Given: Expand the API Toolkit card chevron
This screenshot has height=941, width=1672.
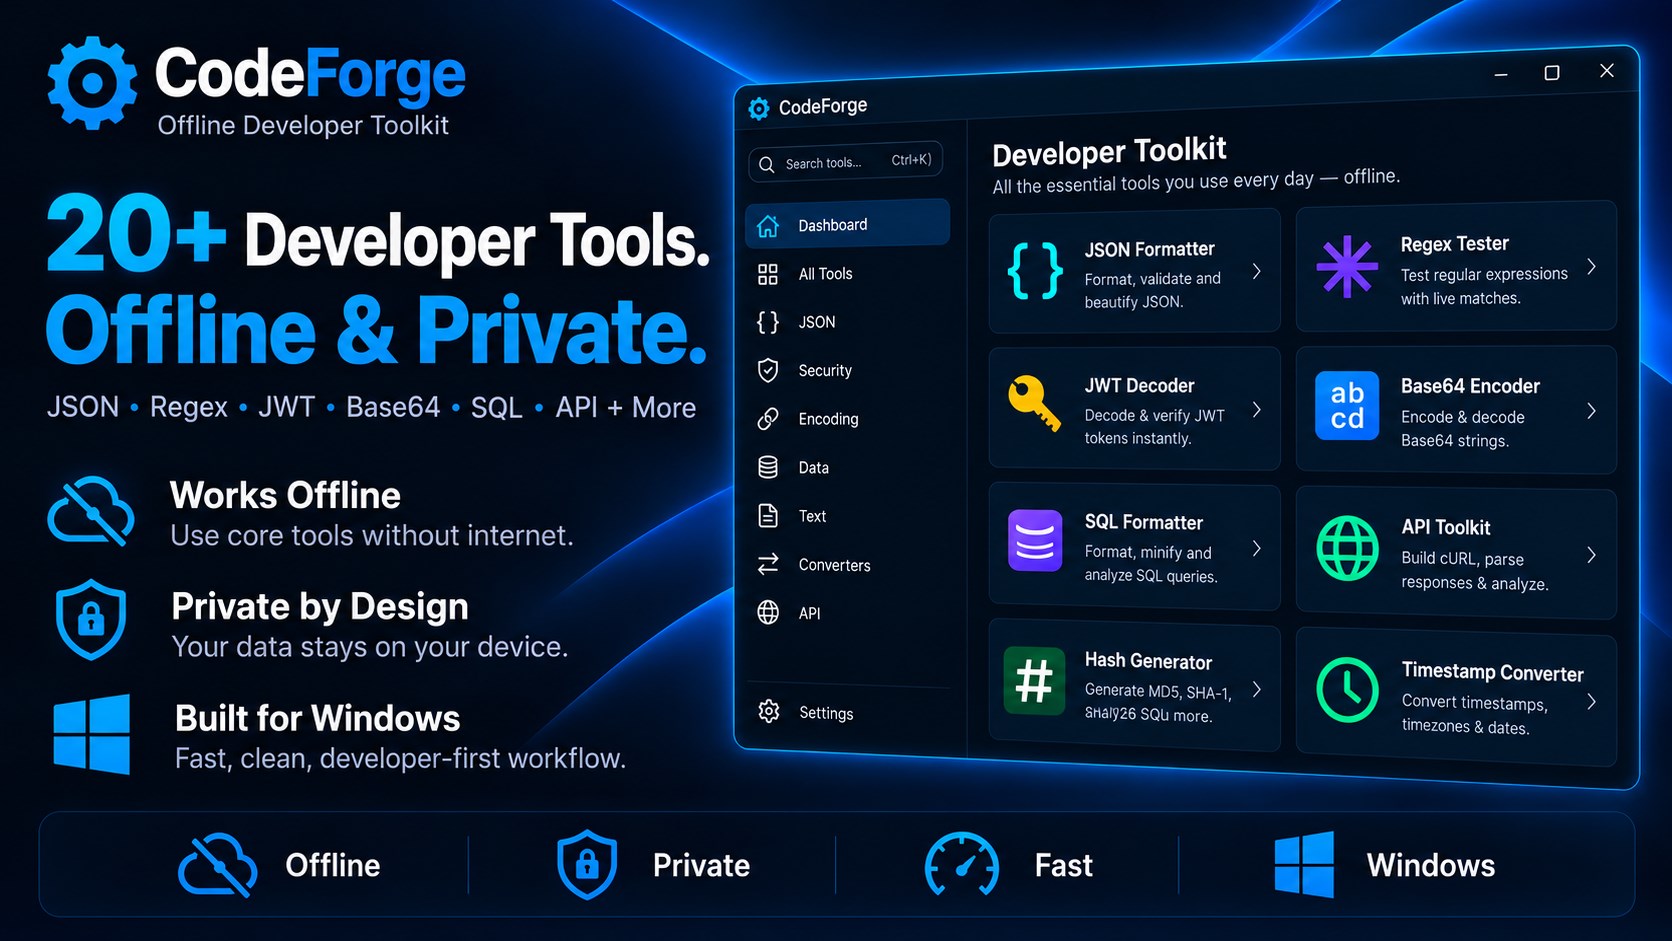Looking at the screenshot, I should [x=1591, y=555].
